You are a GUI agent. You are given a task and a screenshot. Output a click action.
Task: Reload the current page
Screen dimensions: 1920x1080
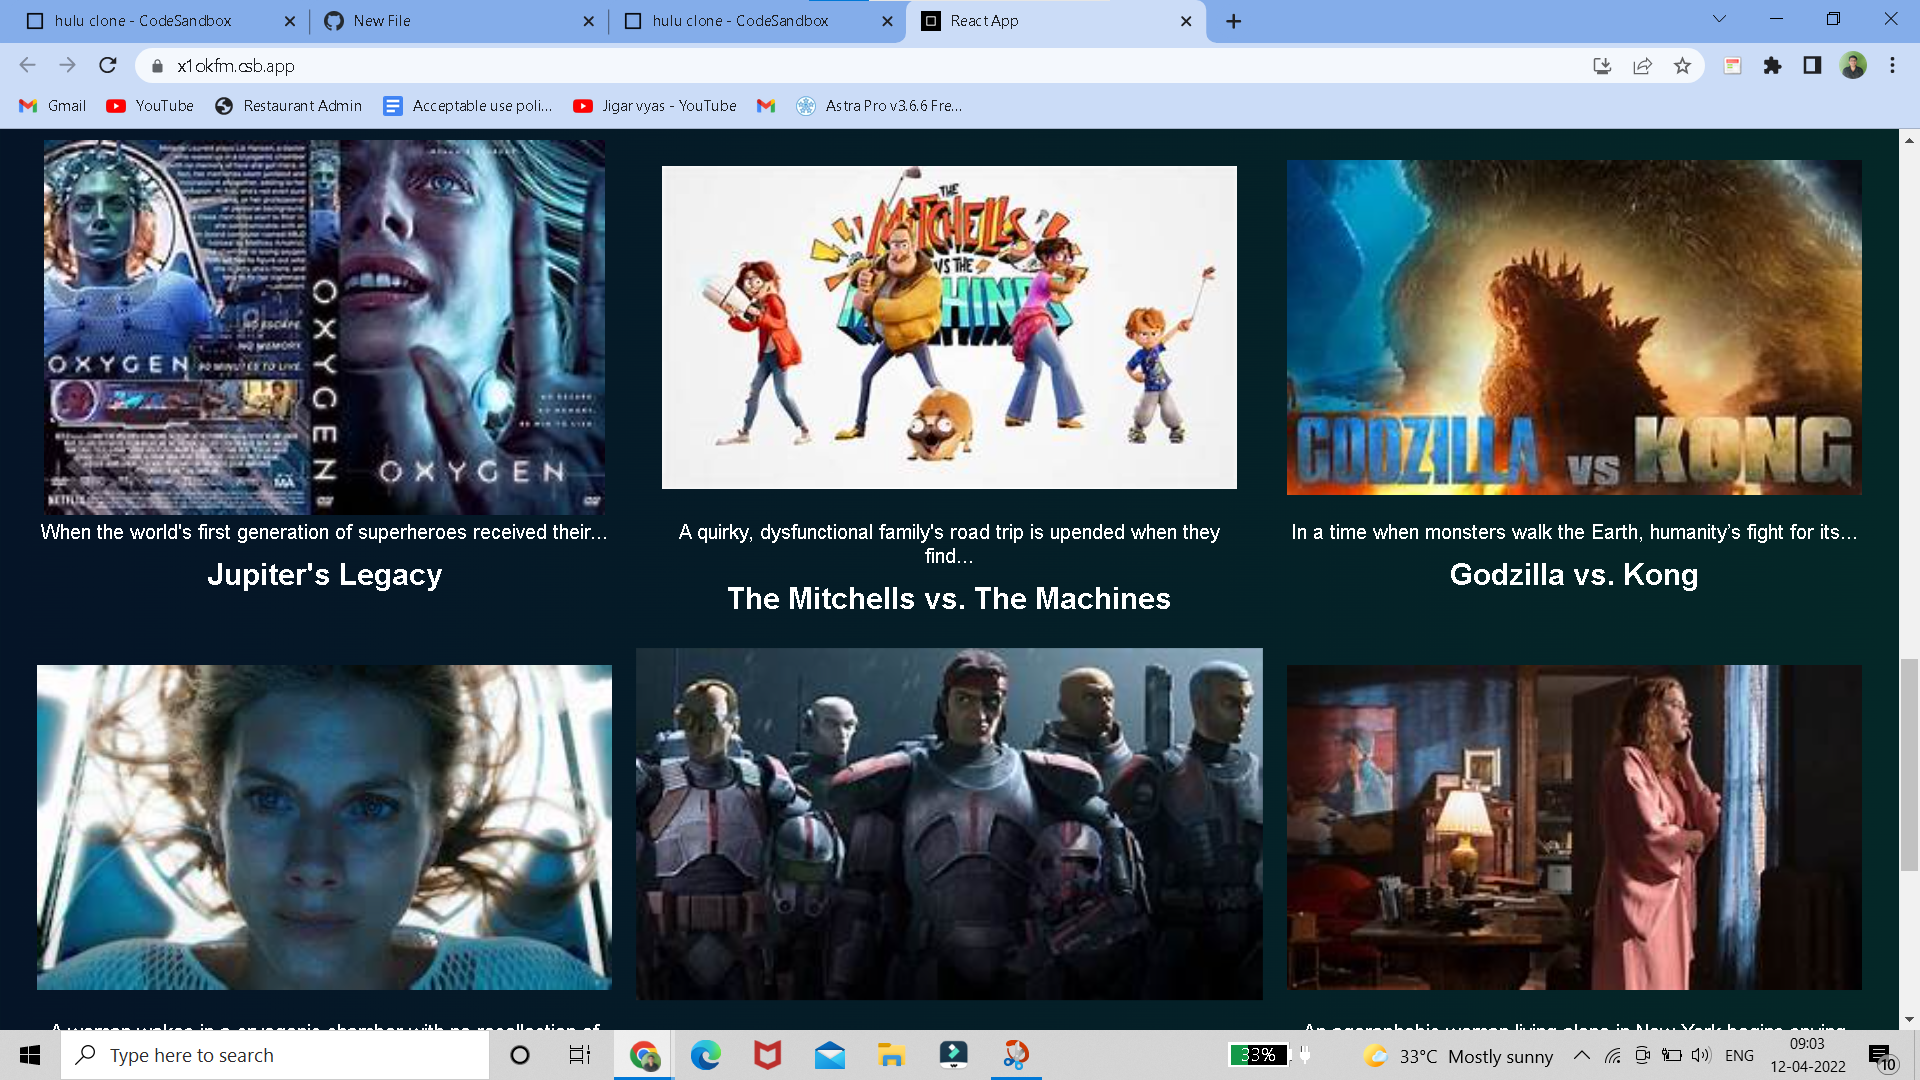106,66
